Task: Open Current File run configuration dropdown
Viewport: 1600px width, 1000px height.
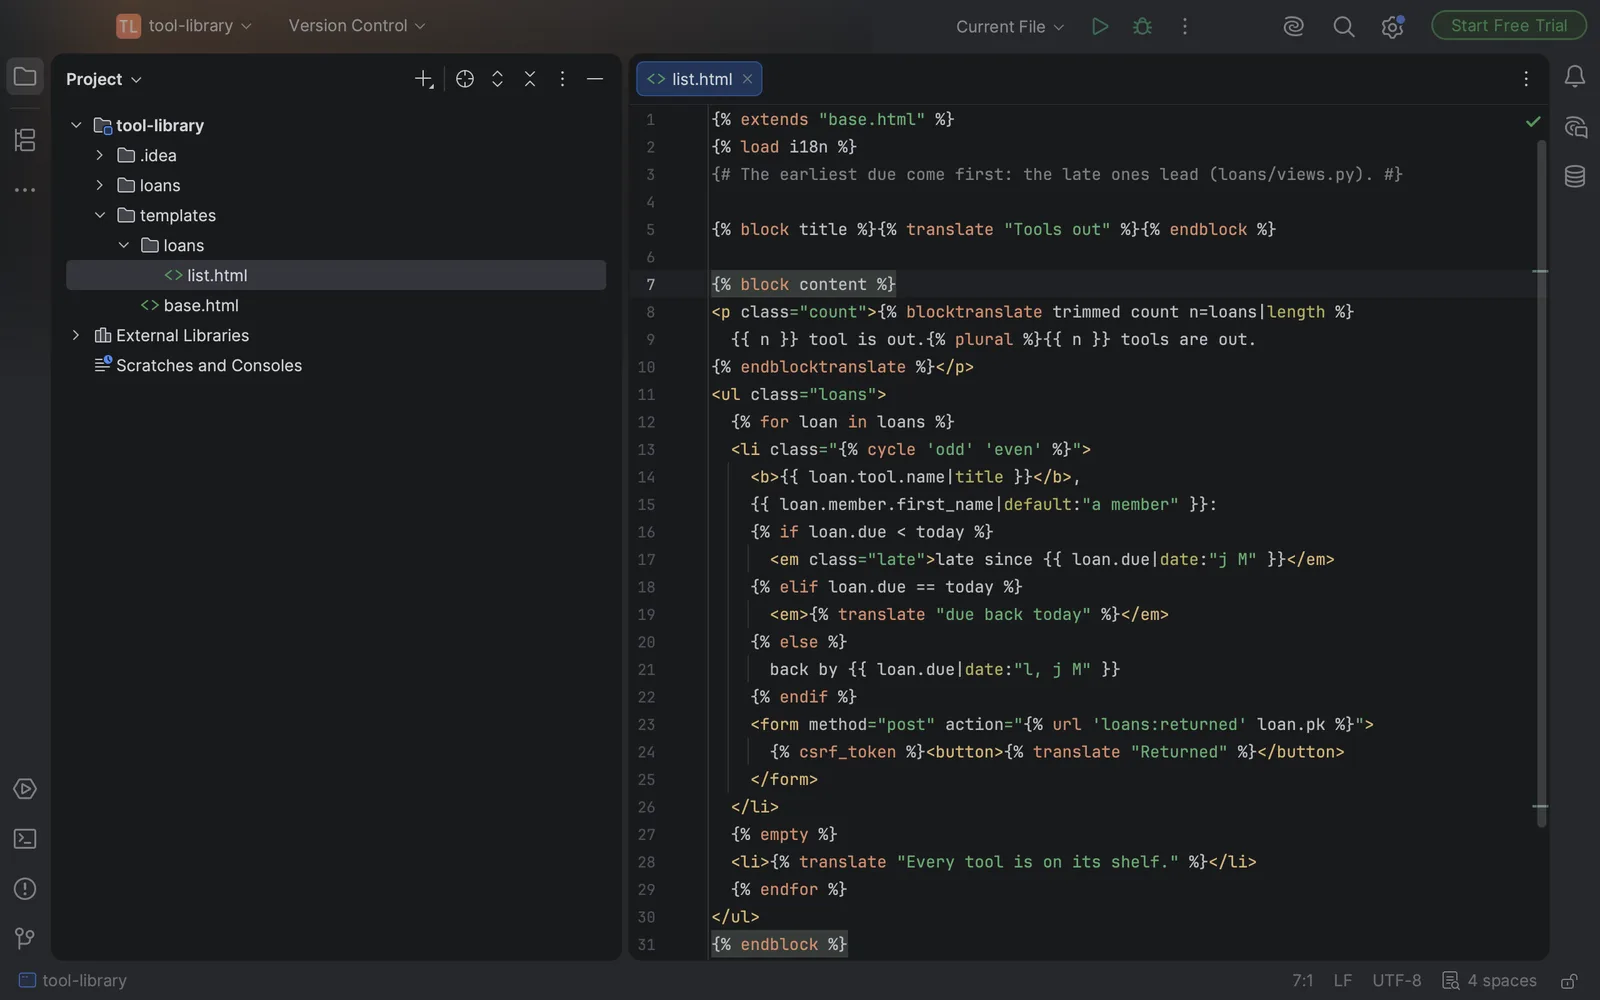Action: tap(1010, 27)
